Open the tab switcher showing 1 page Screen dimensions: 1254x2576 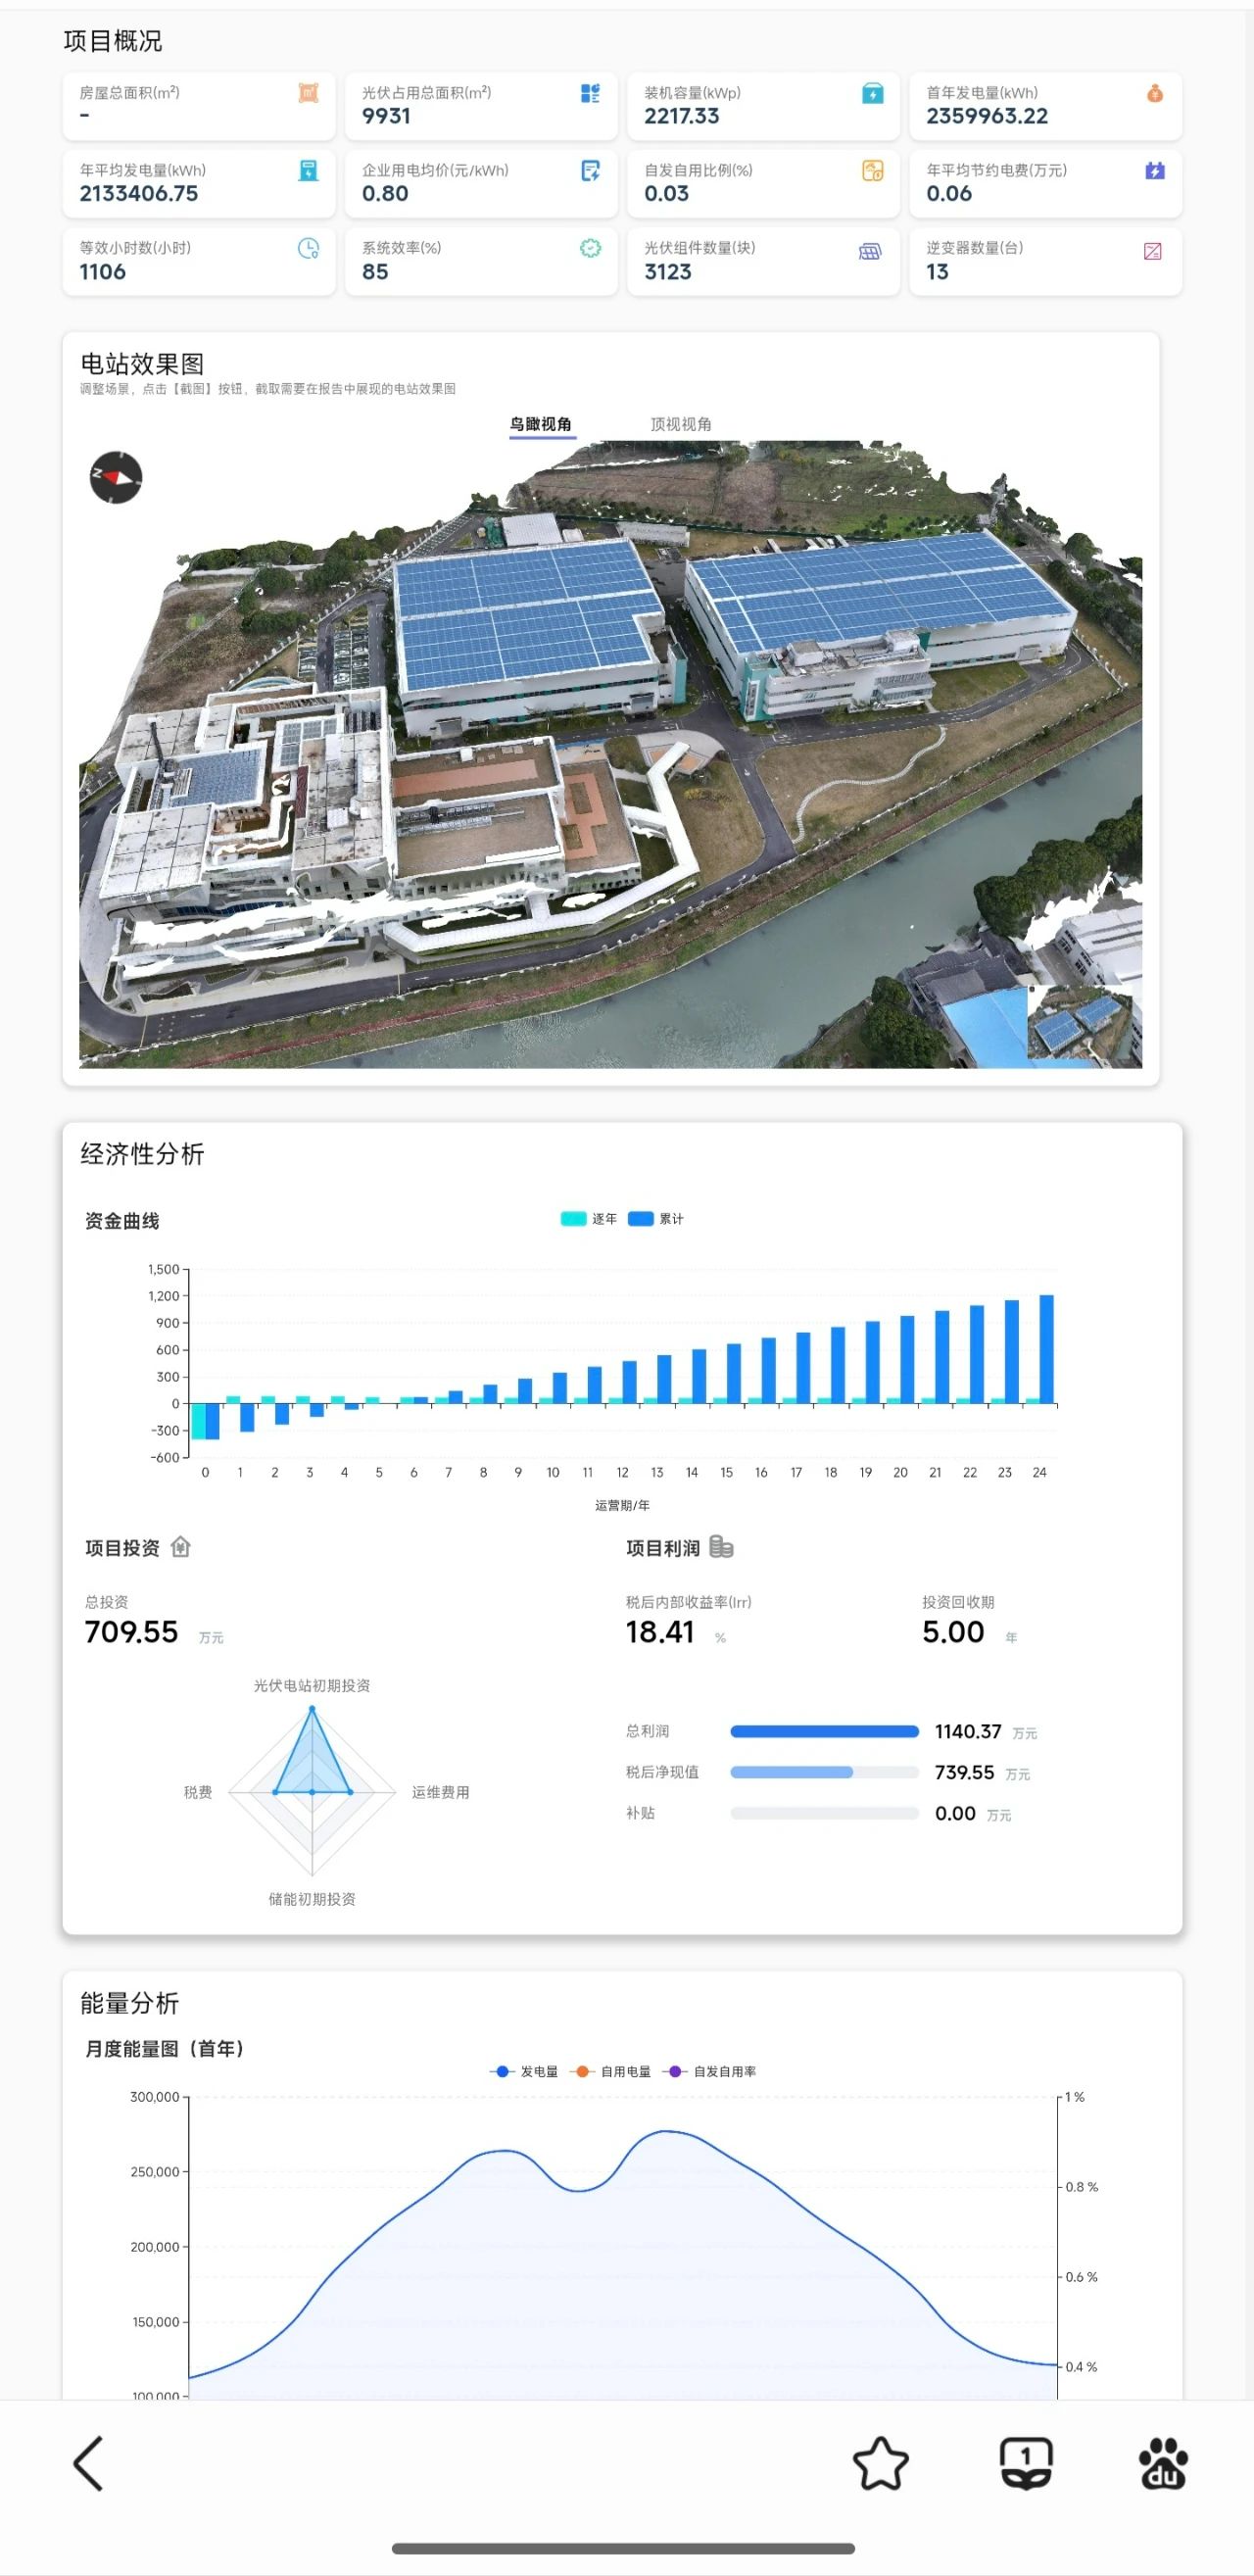click(x=1025, y=2462)
